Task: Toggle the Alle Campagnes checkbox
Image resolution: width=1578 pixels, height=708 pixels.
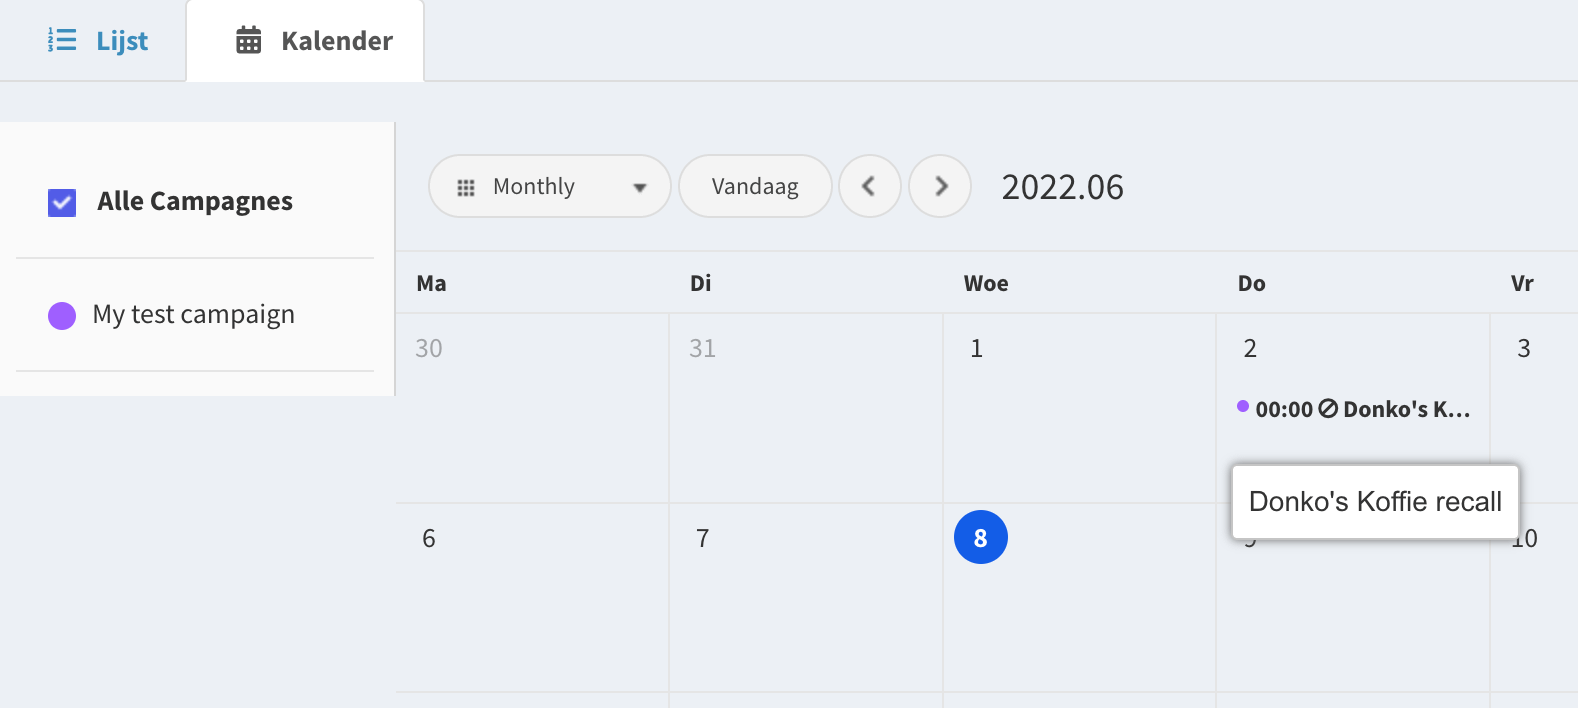Action: pos(62,202)
